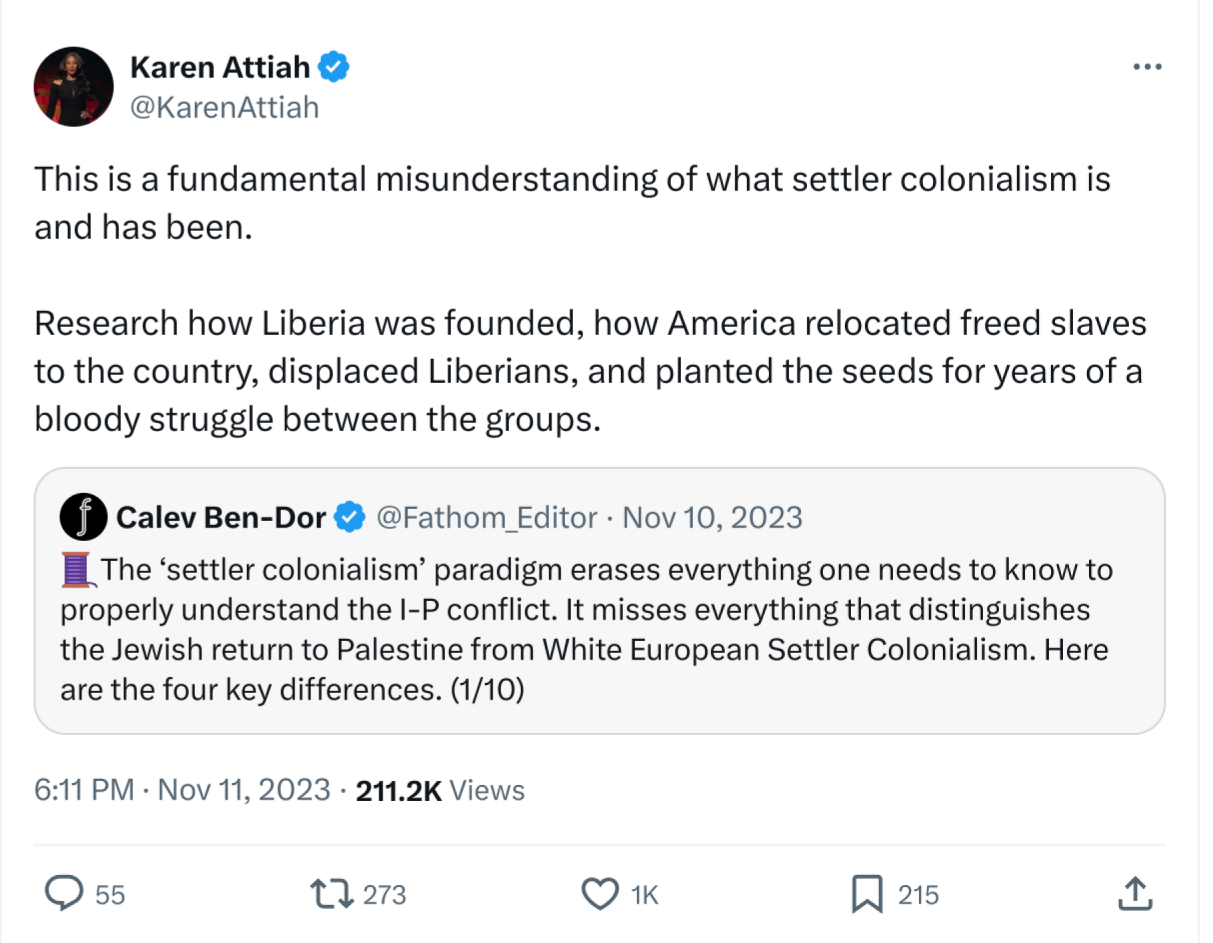
Task: Click Karen Attiah's verified badge
Action: pyautogui.click(x=334, y=68)
